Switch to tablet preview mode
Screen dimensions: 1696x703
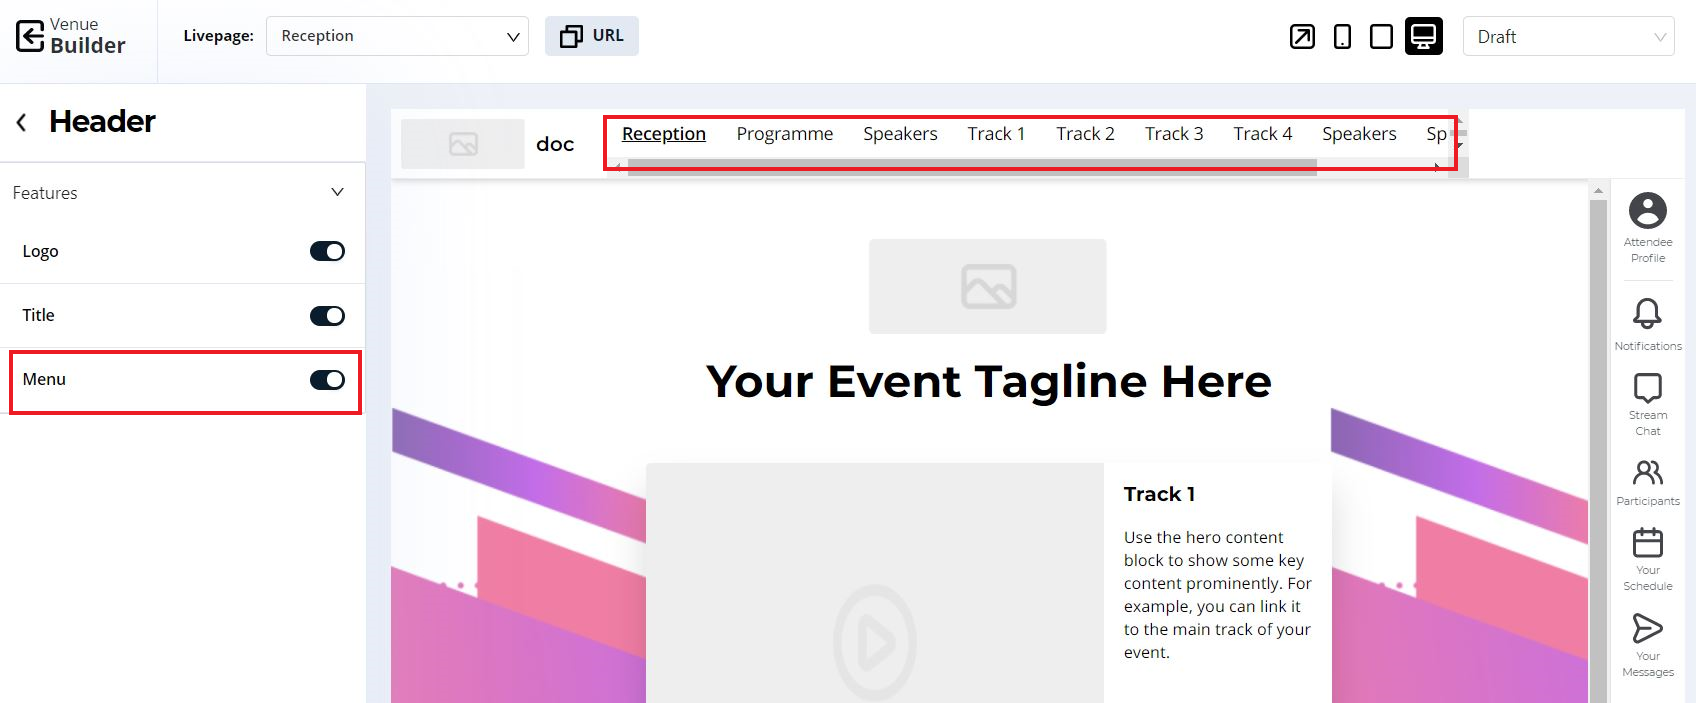[x=1381, y=37]
